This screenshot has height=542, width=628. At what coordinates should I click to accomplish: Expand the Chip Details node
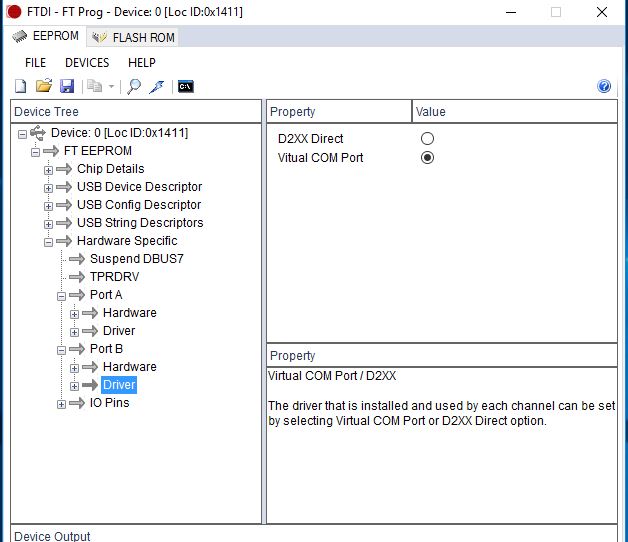(x=48, y=170)
